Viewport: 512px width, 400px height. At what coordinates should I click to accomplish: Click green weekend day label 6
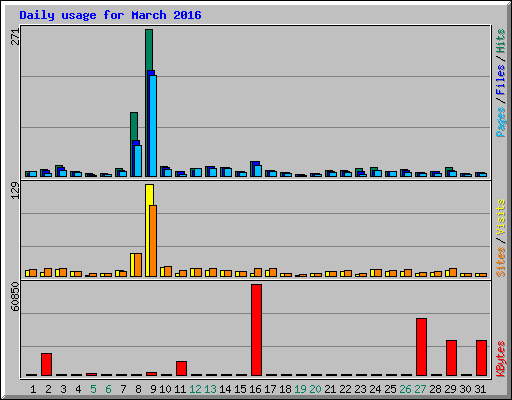pyautogui.click(x=108, y=389)
